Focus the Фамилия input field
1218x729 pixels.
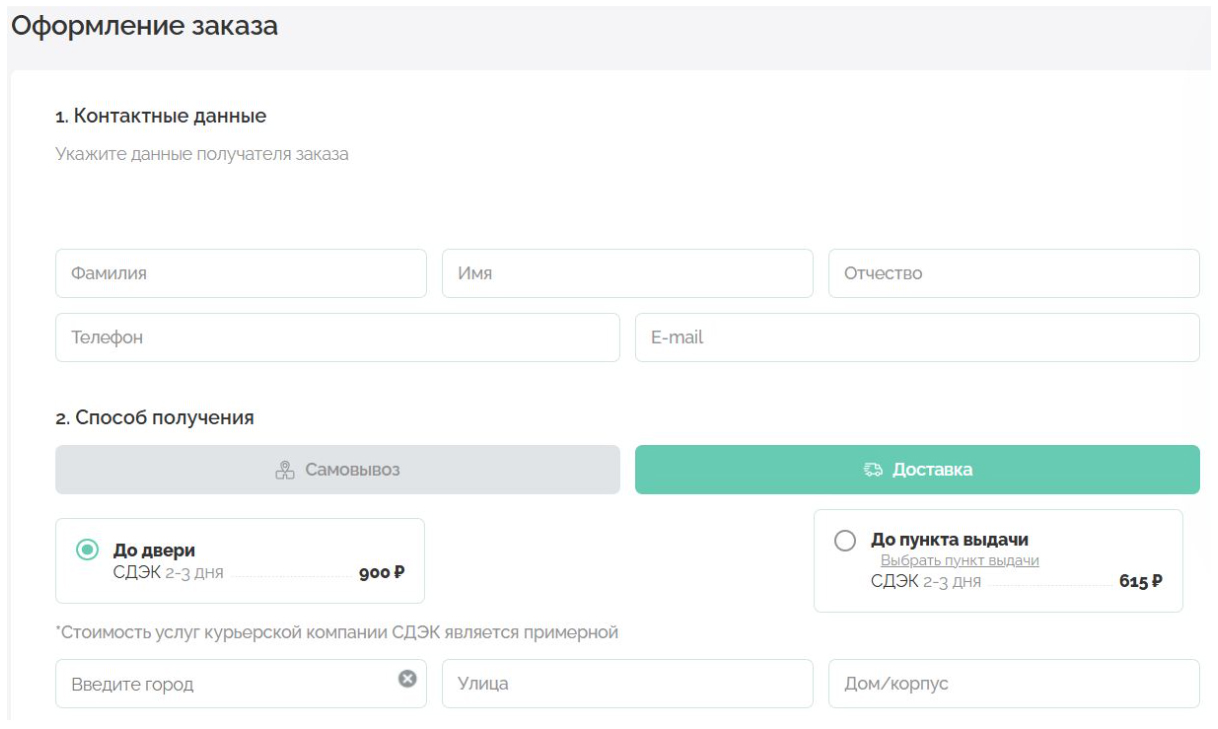click(240, 274)
